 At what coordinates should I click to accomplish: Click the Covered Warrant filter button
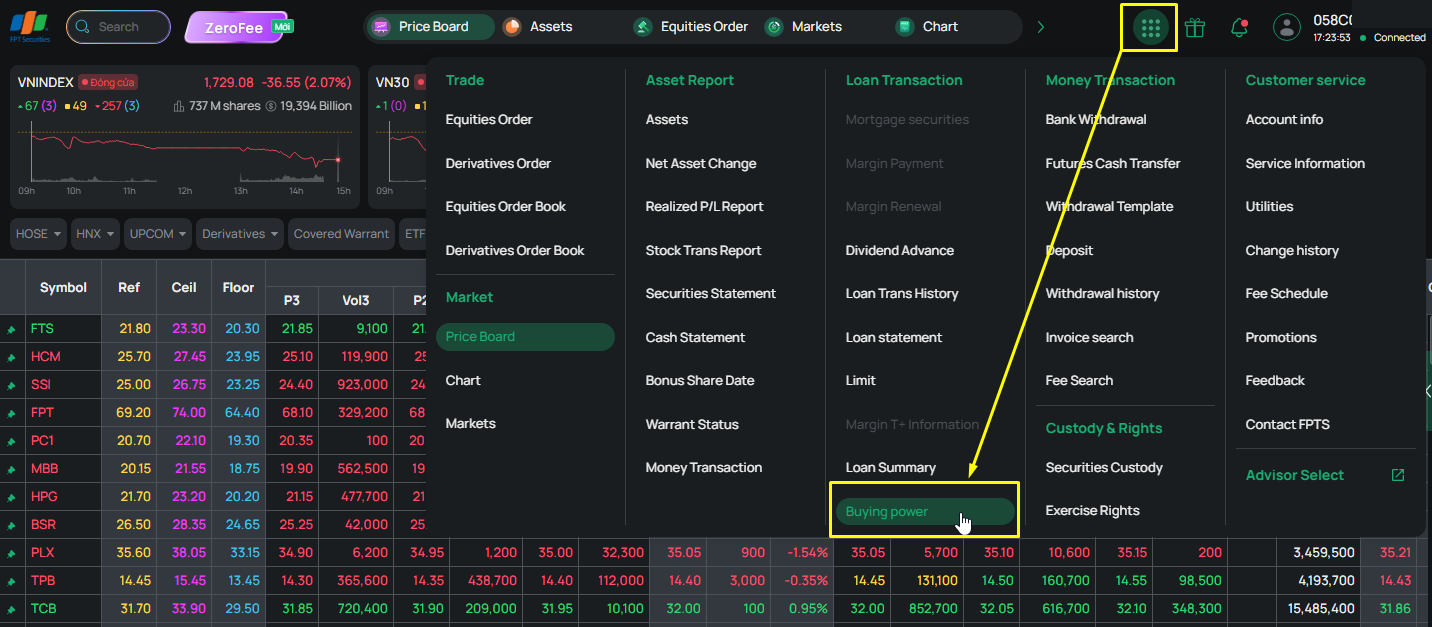coord(341,234)
